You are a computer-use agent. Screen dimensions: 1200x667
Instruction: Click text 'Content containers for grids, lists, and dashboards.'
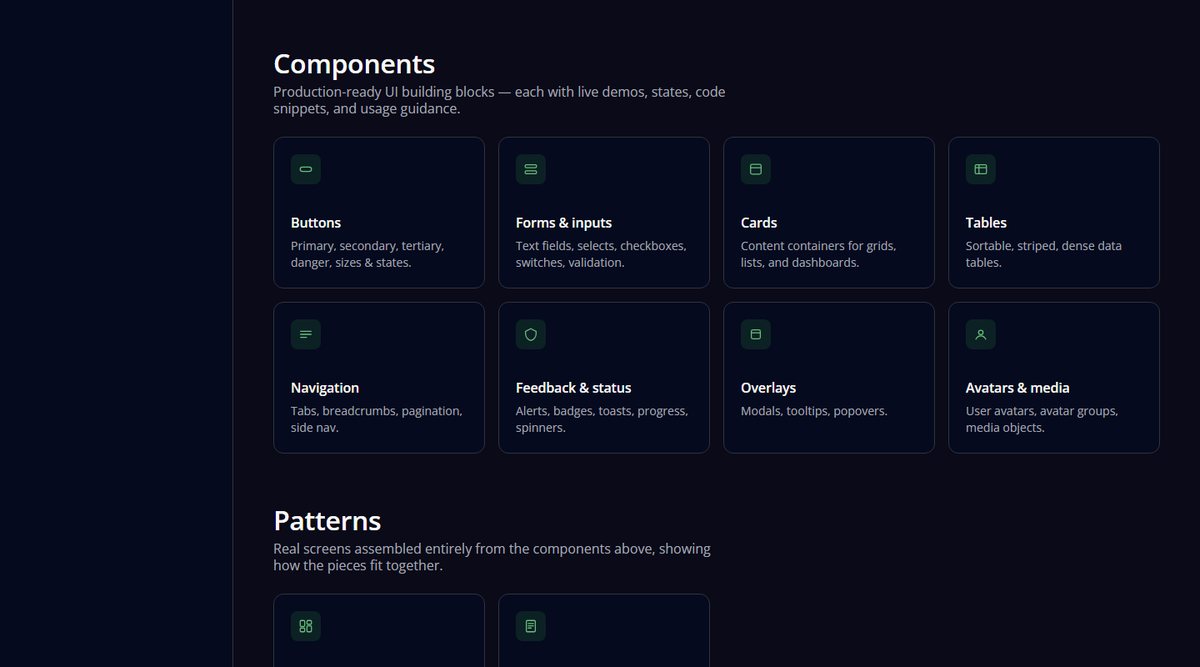click(x=819, y=254)
